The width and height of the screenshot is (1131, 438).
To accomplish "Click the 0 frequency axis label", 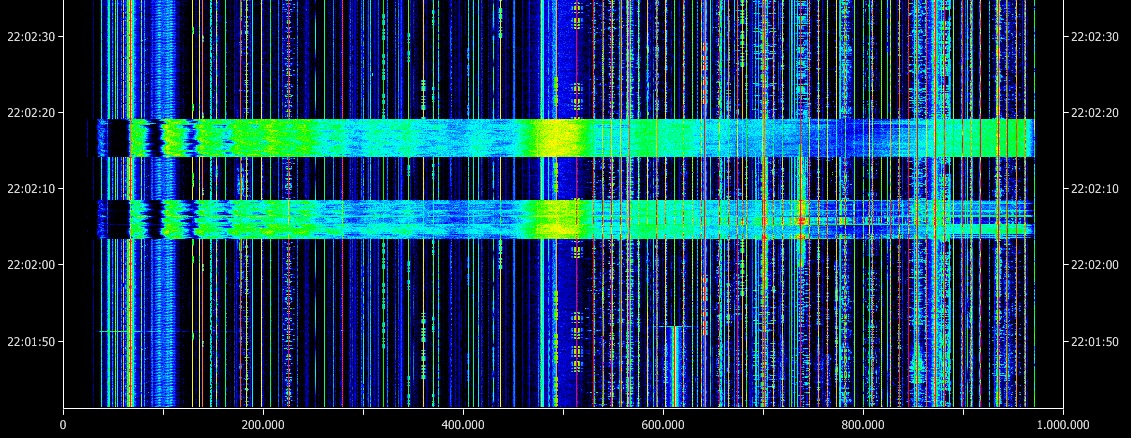I will pyautogui.click(x=63, y=425).
